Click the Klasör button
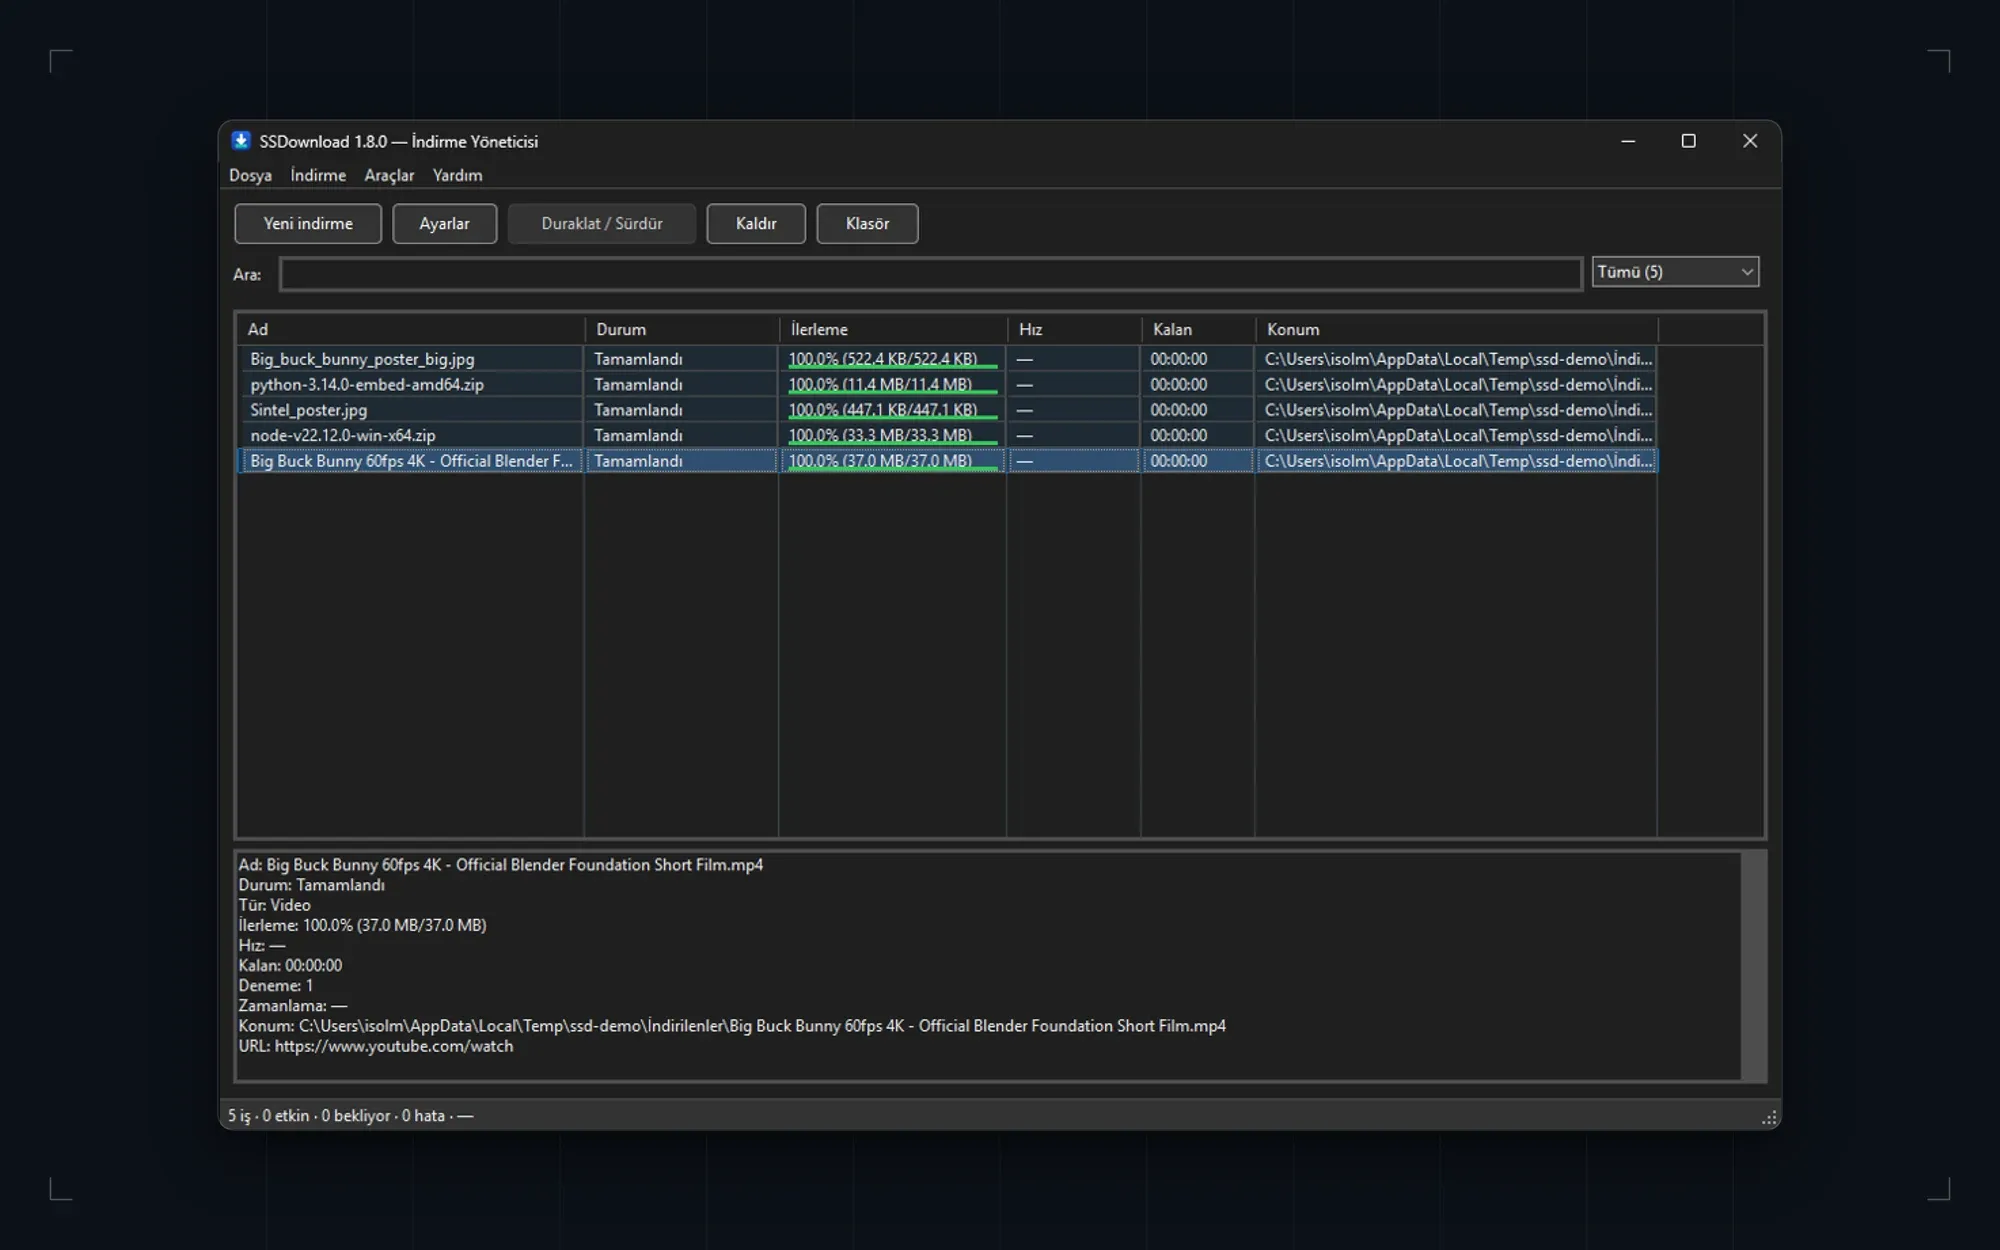2000x1250 pixels. (x=867, y=224)
